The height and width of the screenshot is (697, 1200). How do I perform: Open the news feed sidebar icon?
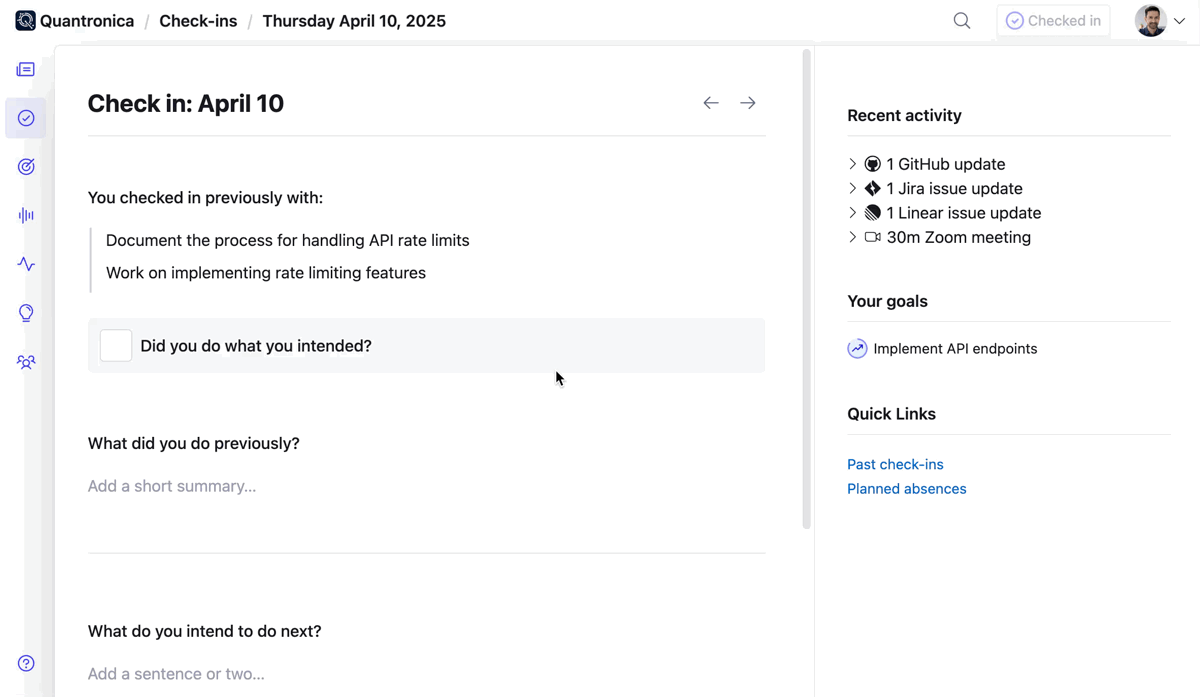(x=26, y=70)
